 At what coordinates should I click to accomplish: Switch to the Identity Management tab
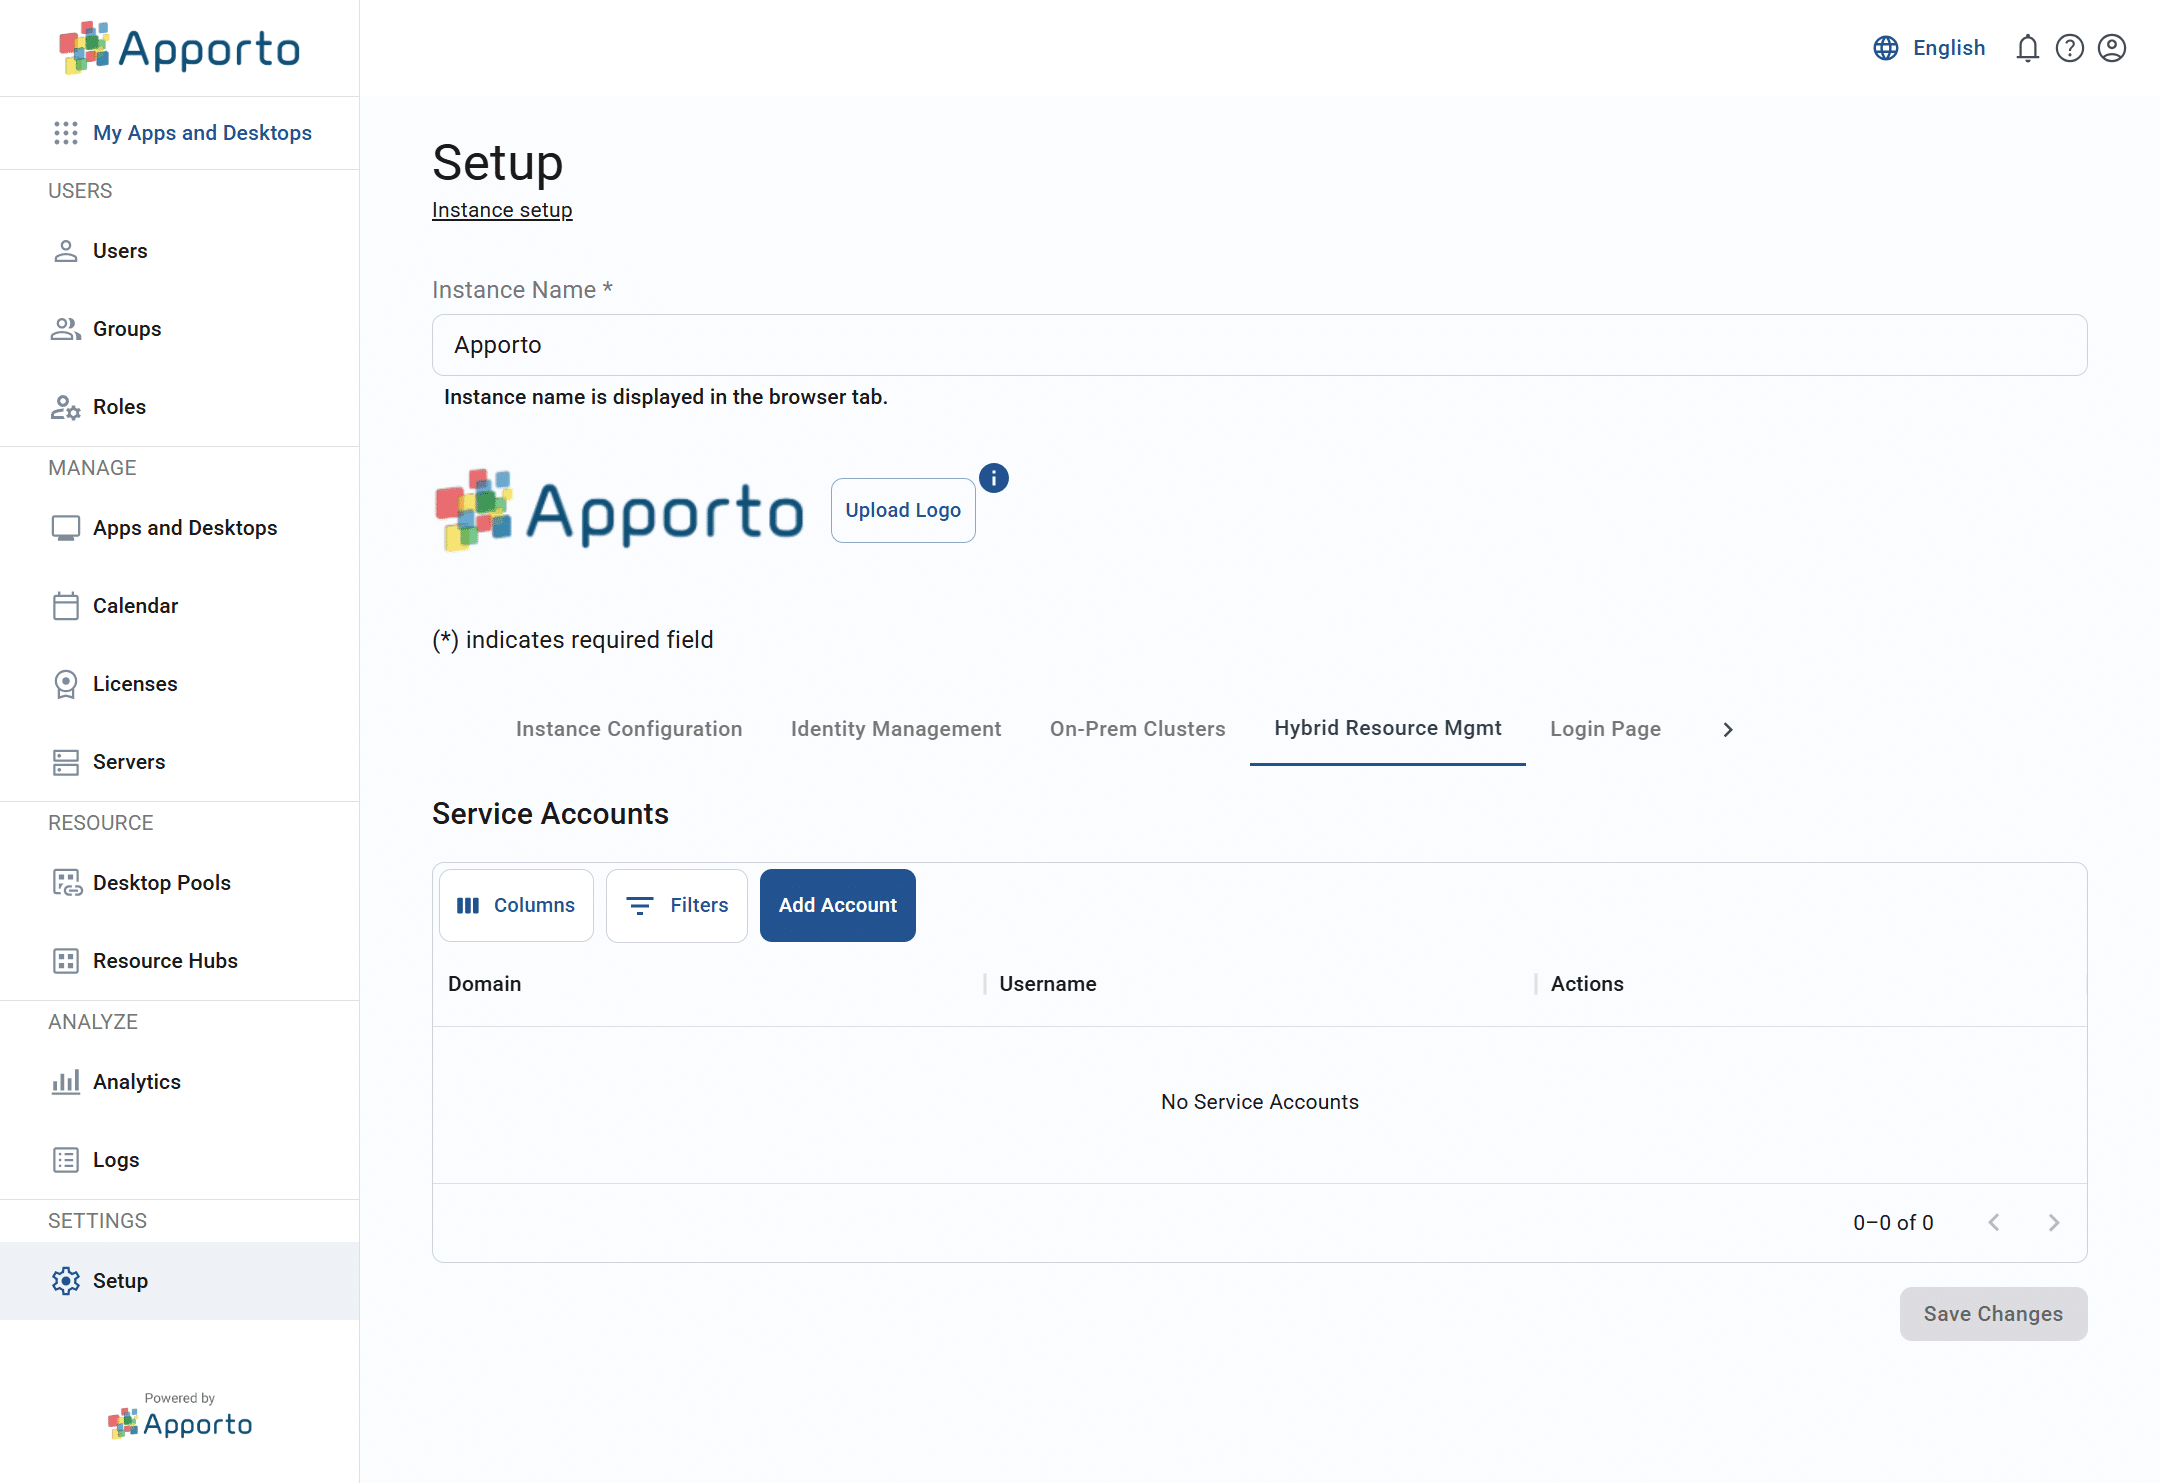click(x=896, y=729)
